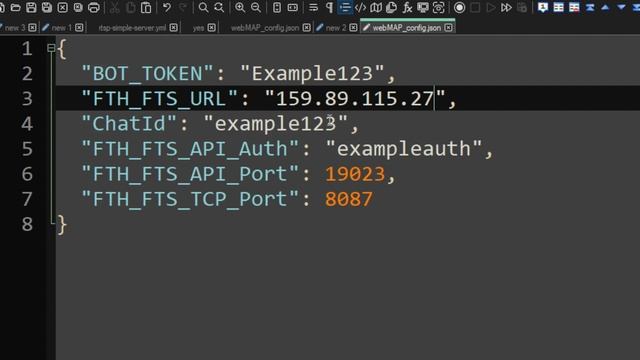Viewport: 640px width, 360px height.
Task: Click the Stop Recording macro button
Action: point(475,7)
